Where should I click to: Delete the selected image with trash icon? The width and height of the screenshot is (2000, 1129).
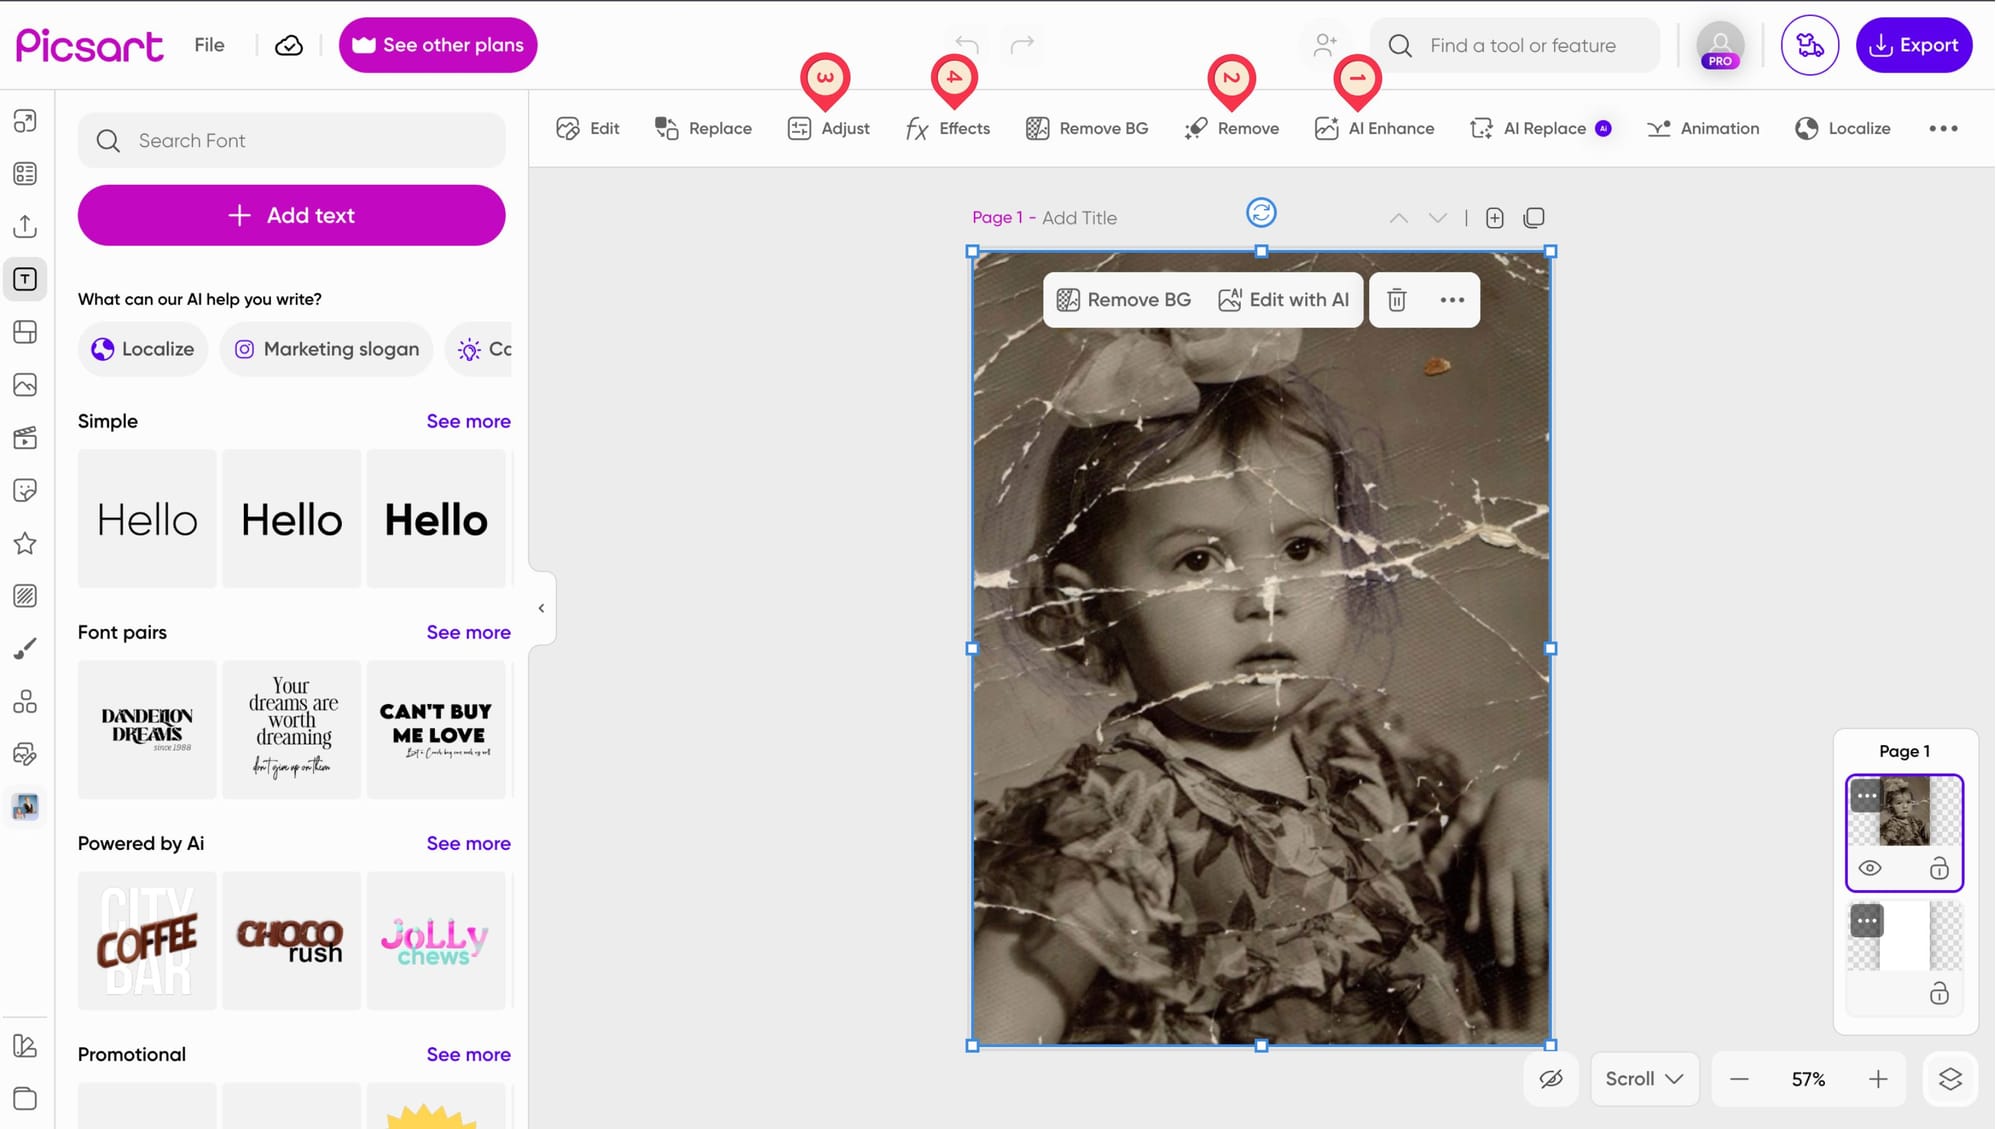tap(1397, 300)
